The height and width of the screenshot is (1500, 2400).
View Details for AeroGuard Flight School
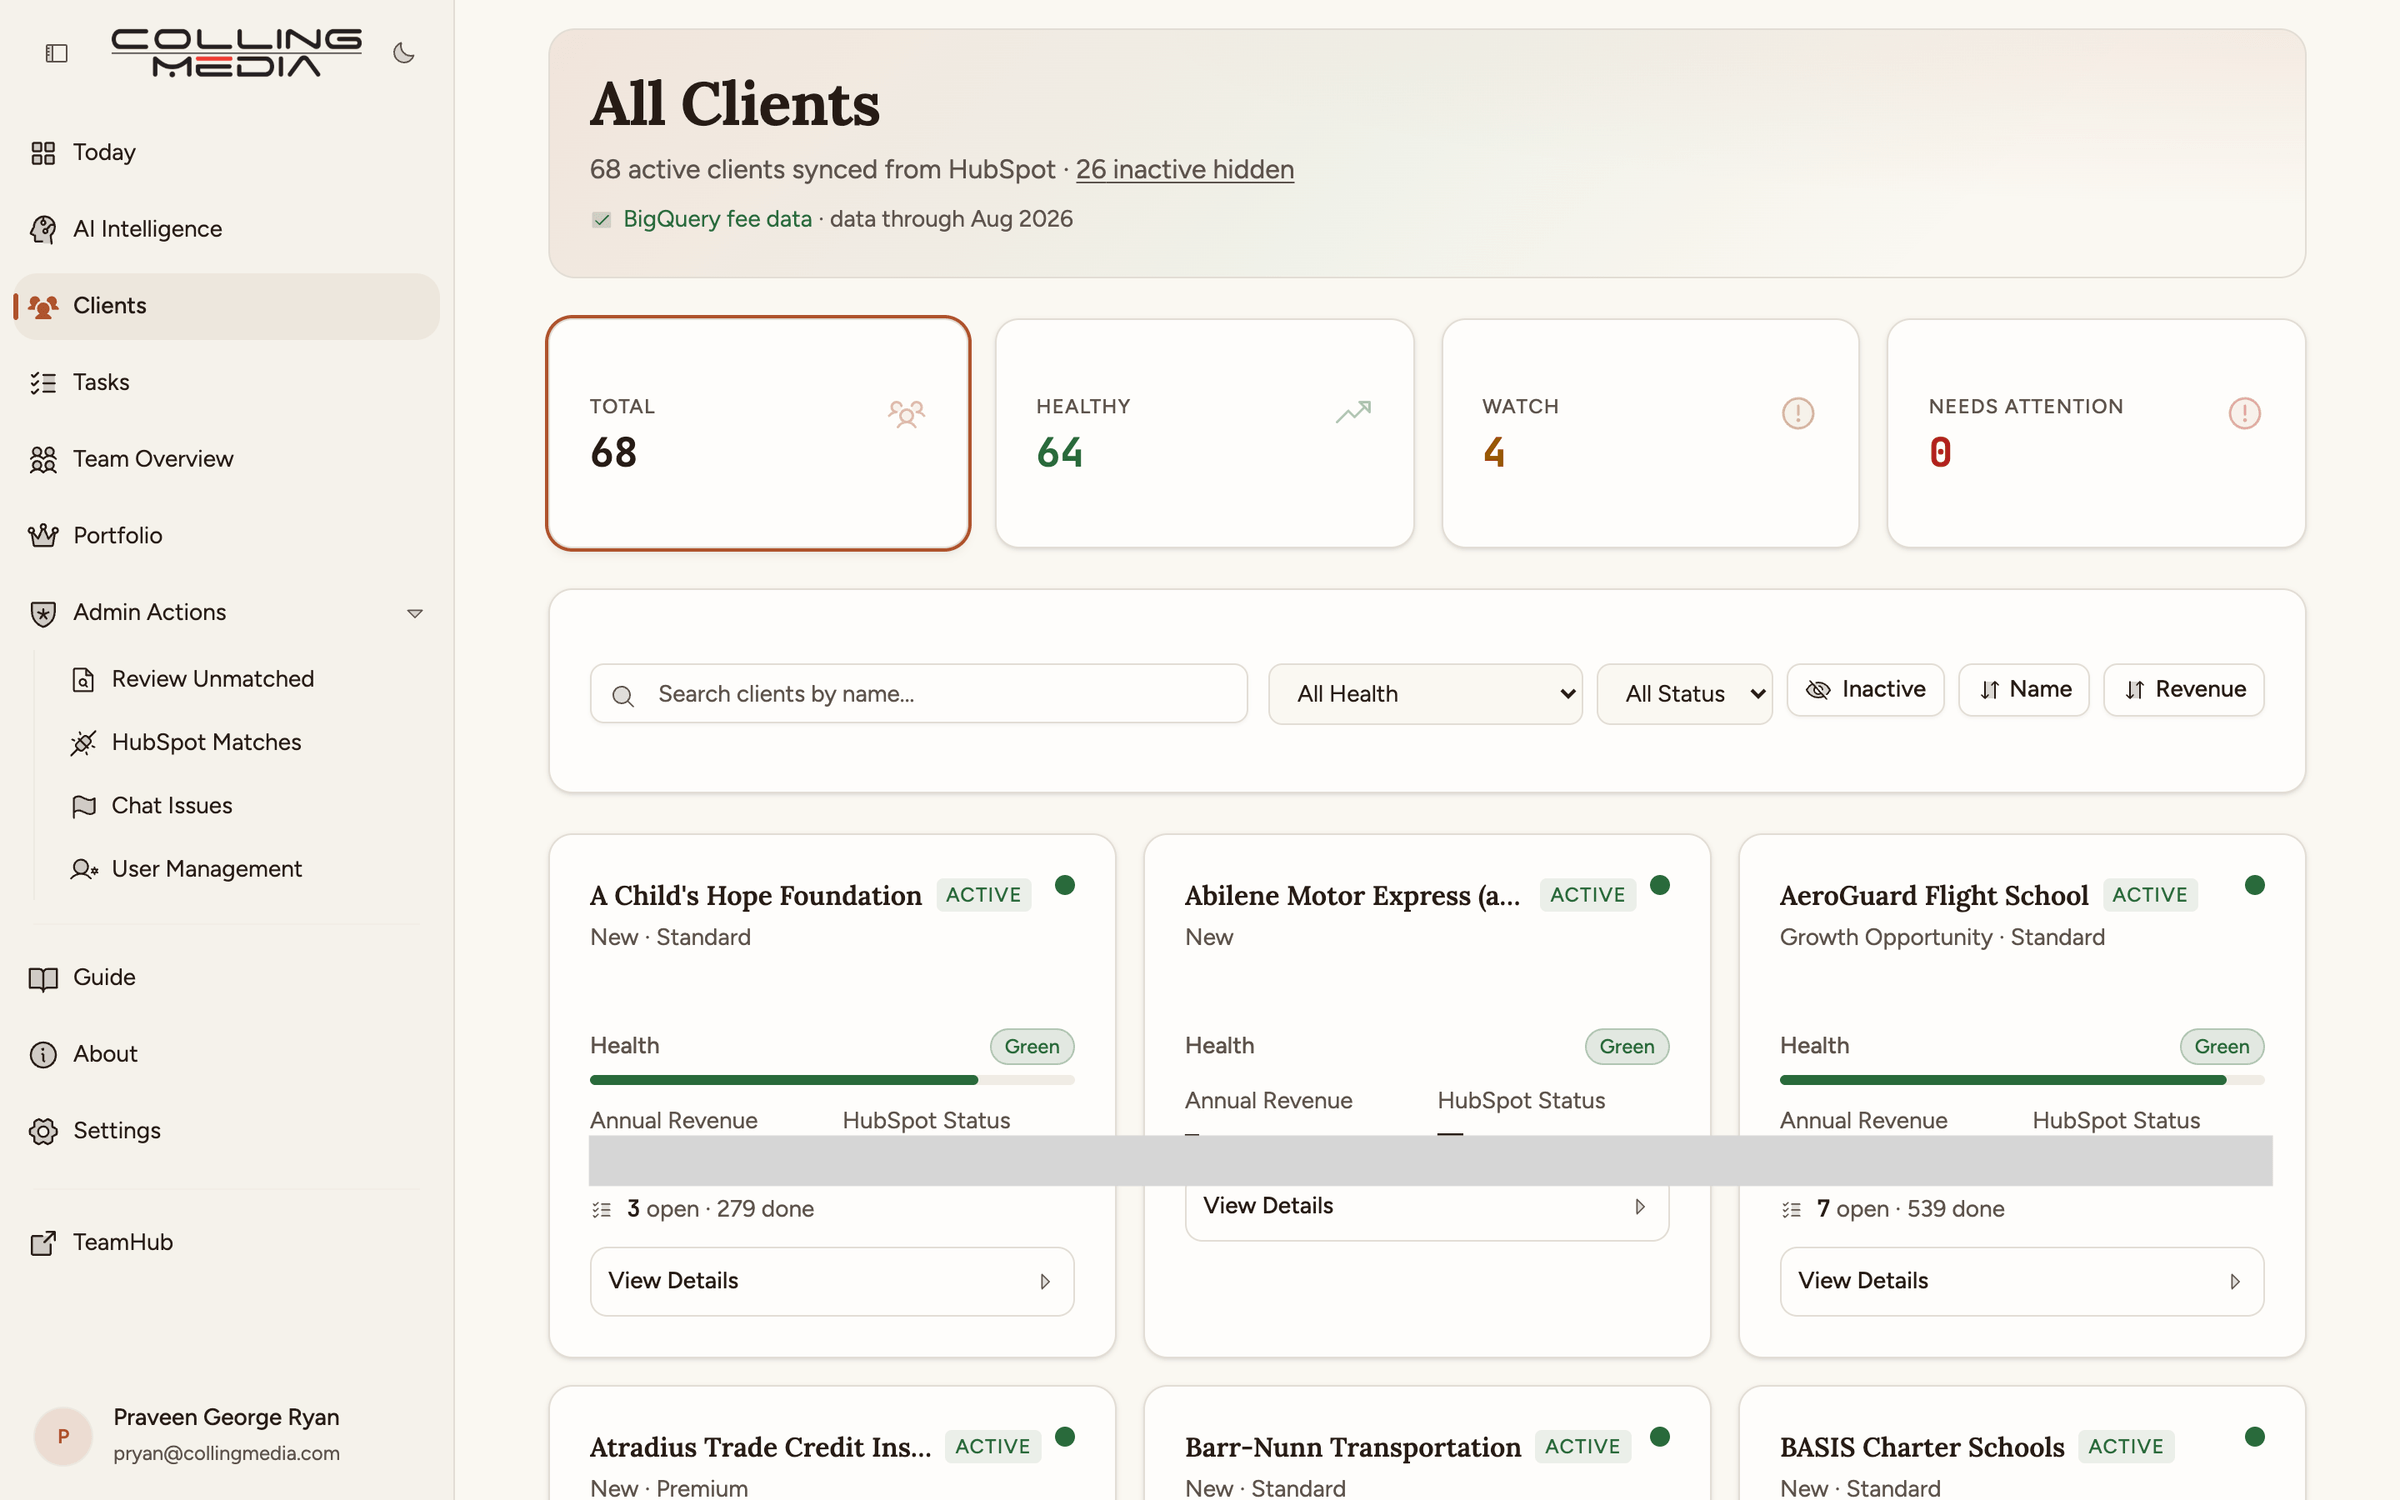click(x=2022, y=1281)
